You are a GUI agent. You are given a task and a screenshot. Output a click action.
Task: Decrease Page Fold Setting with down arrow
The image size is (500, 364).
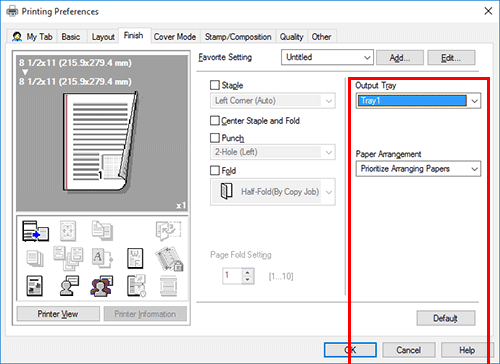tap(247, 280)
